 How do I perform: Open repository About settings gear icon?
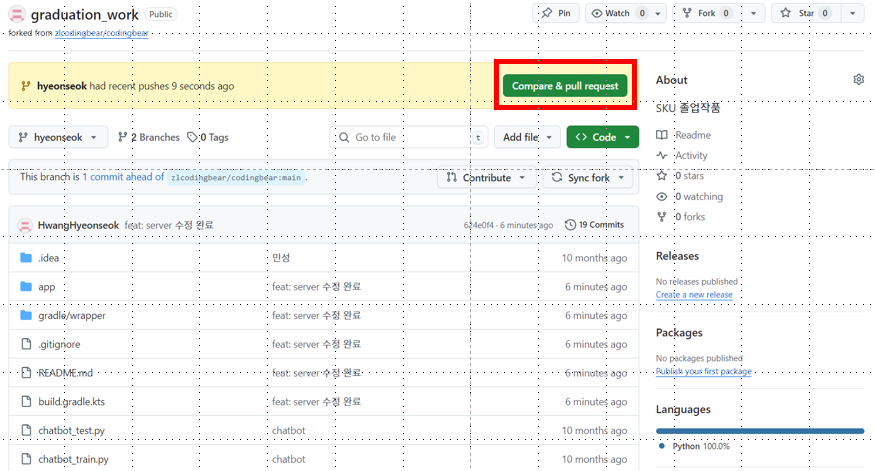point(858,80)
